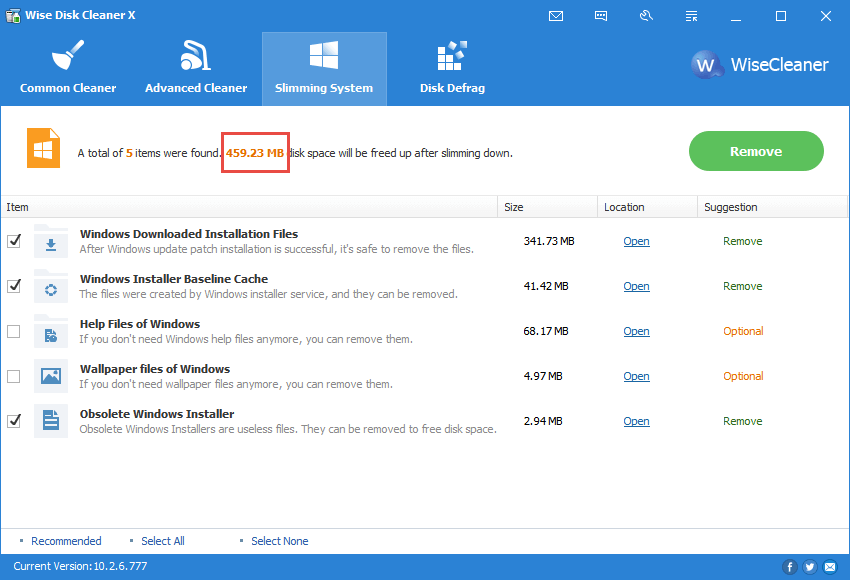The width and height of the screenshot is (850, 580).
Task: Click the Windows Downloaded Installation Files folder icon
Action: [51, 241]
